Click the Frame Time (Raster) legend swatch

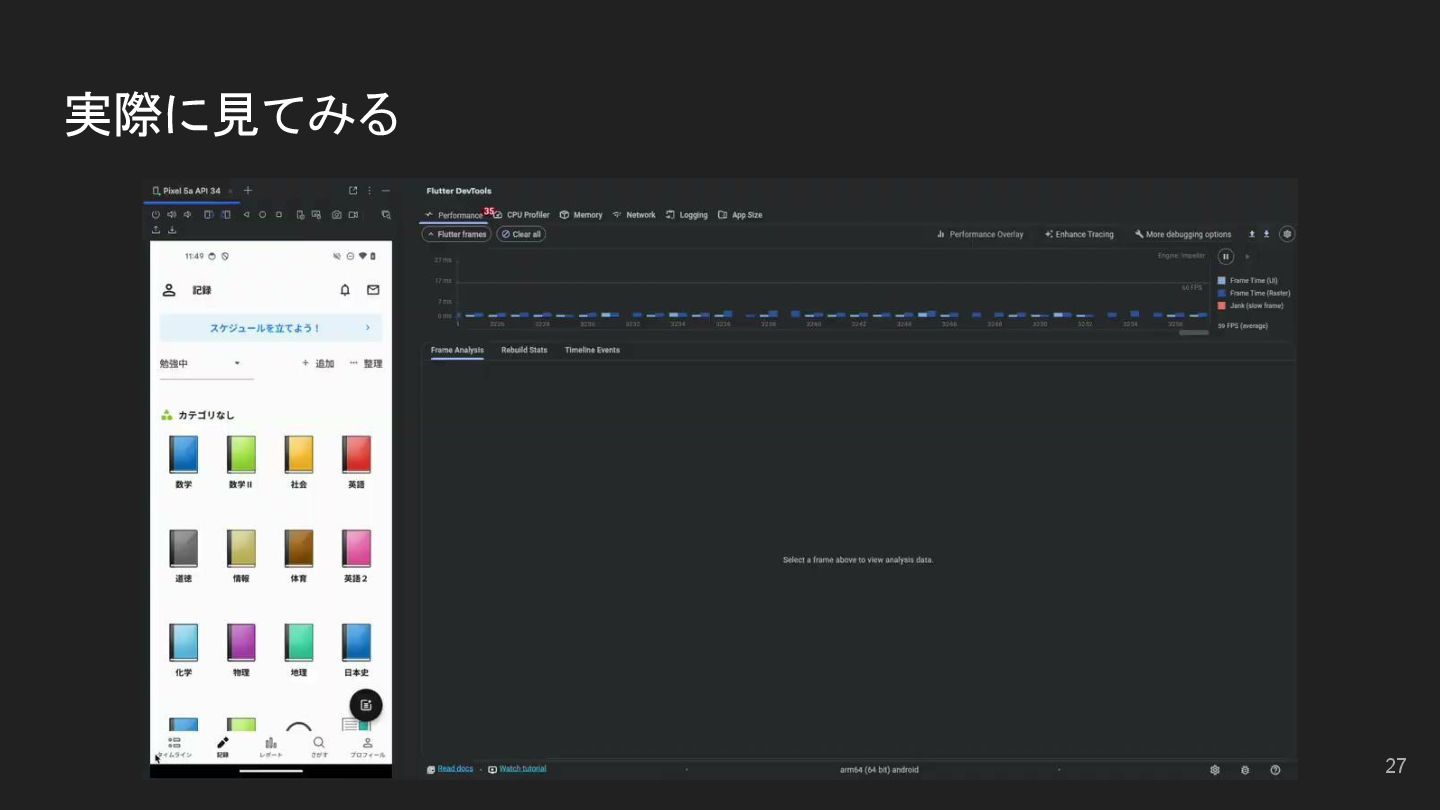pyautogui.click(x=1222, y=293)
